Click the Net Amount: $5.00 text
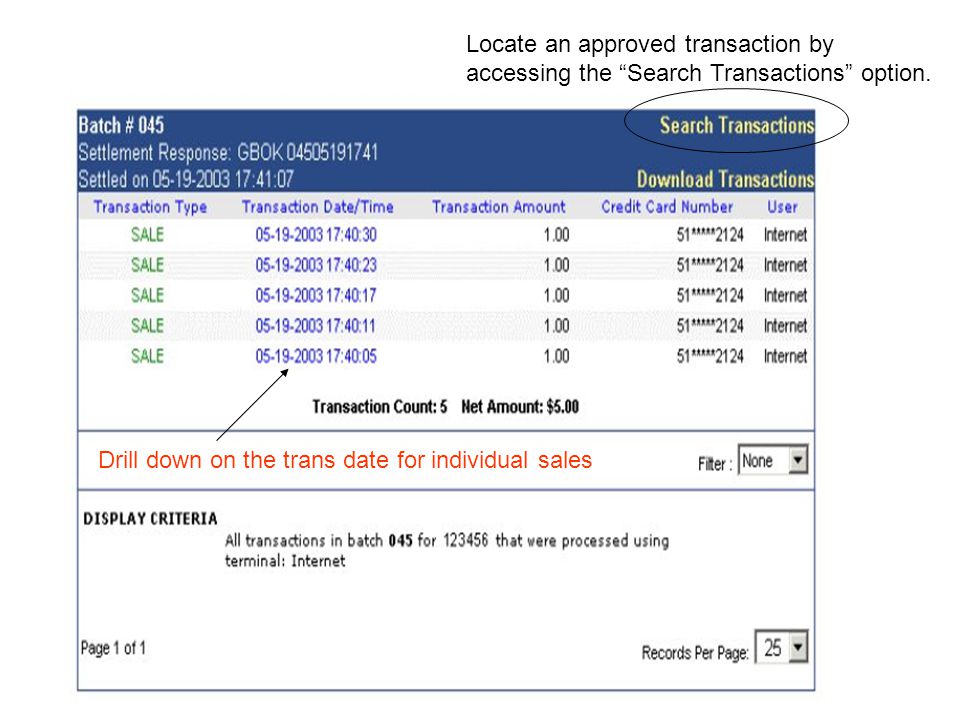This screenshot has width=960, height=720. [520, 407]
